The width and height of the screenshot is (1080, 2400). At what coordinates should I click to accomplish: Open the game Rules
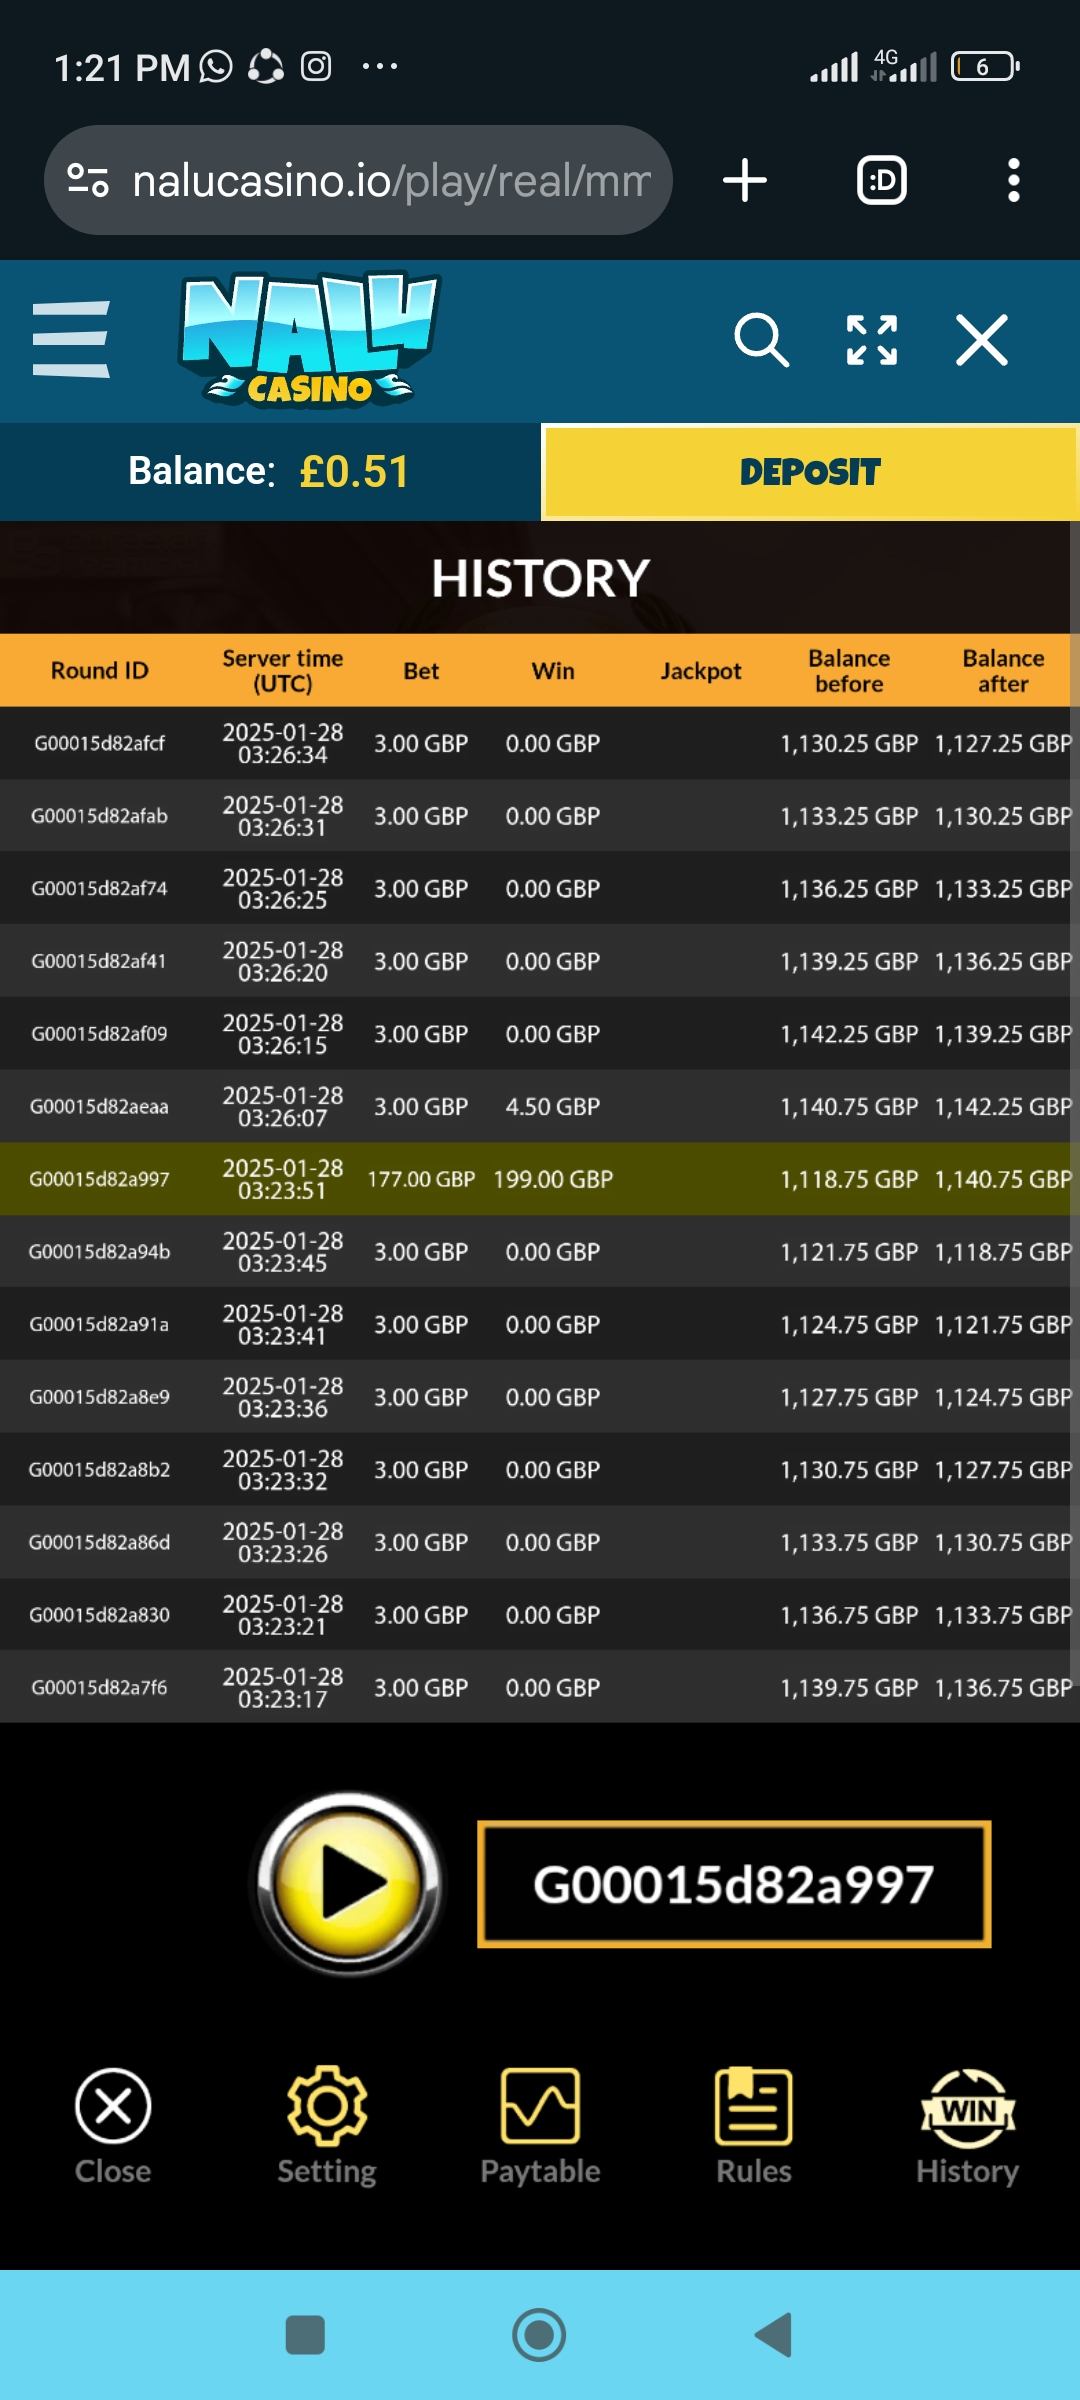pyautogui.click(x=753, y=2125)
